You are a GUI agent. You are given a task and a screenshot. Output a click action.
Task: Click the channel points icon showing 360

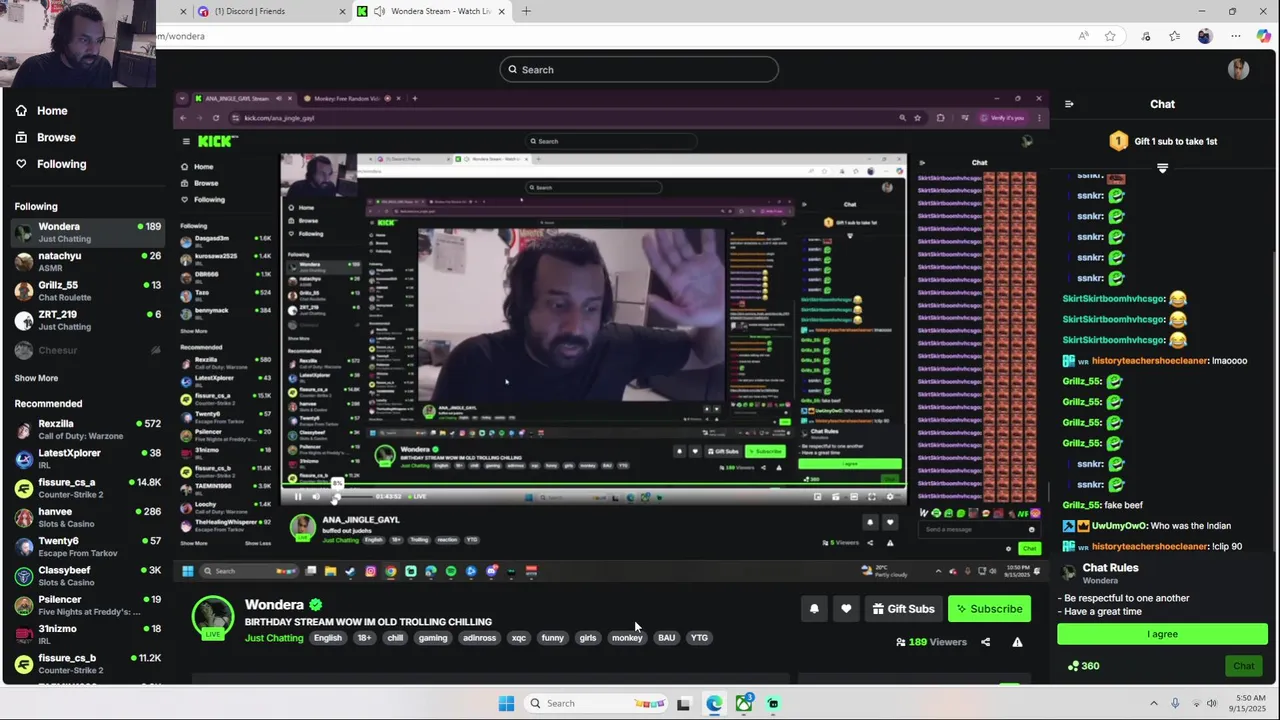(1083, 666)
